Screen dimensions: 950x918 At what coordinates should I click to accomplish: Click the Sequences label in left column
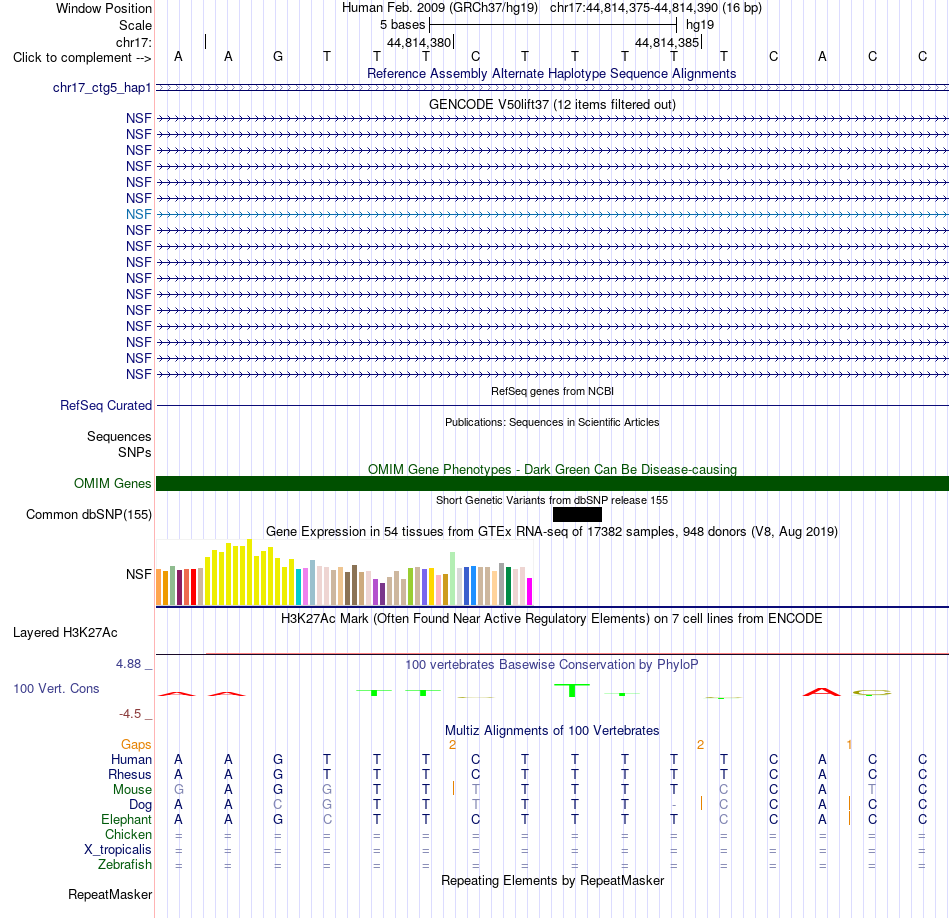(119, 437)
